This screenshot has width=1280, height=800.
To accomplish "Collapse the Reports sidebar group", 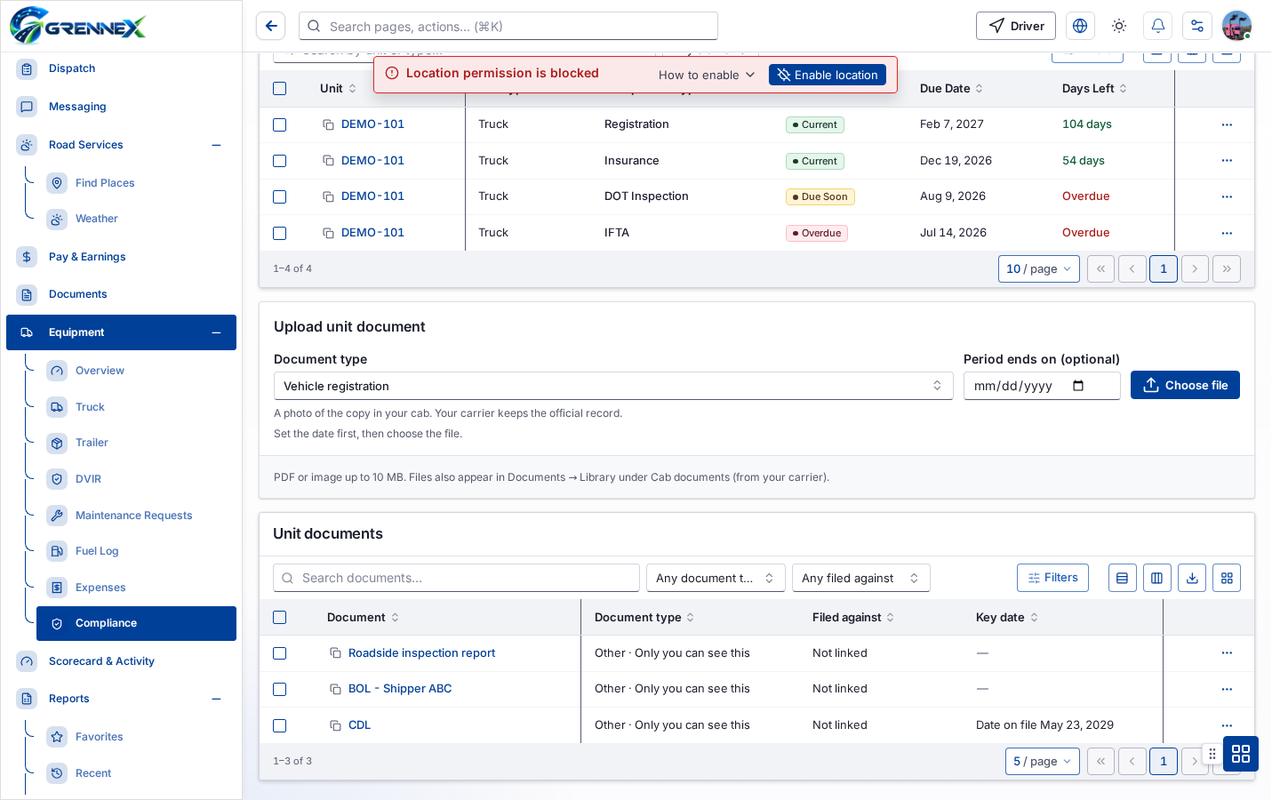I will click(216, 699).
